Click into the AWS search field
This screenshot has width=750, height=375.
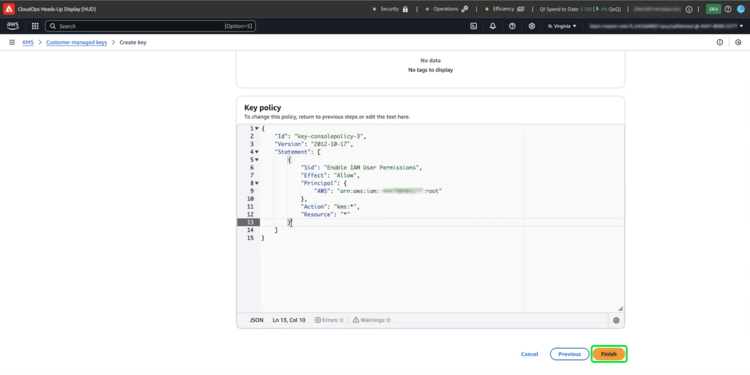pos(150,26)
